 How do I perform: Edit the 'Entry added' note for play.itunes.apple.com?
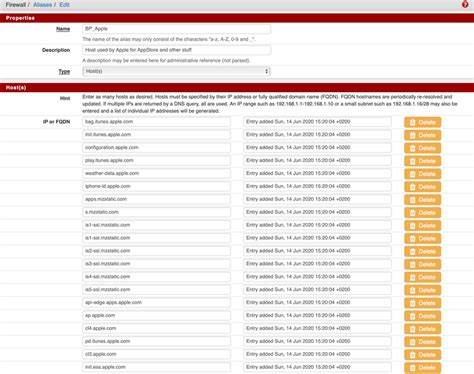317,160
